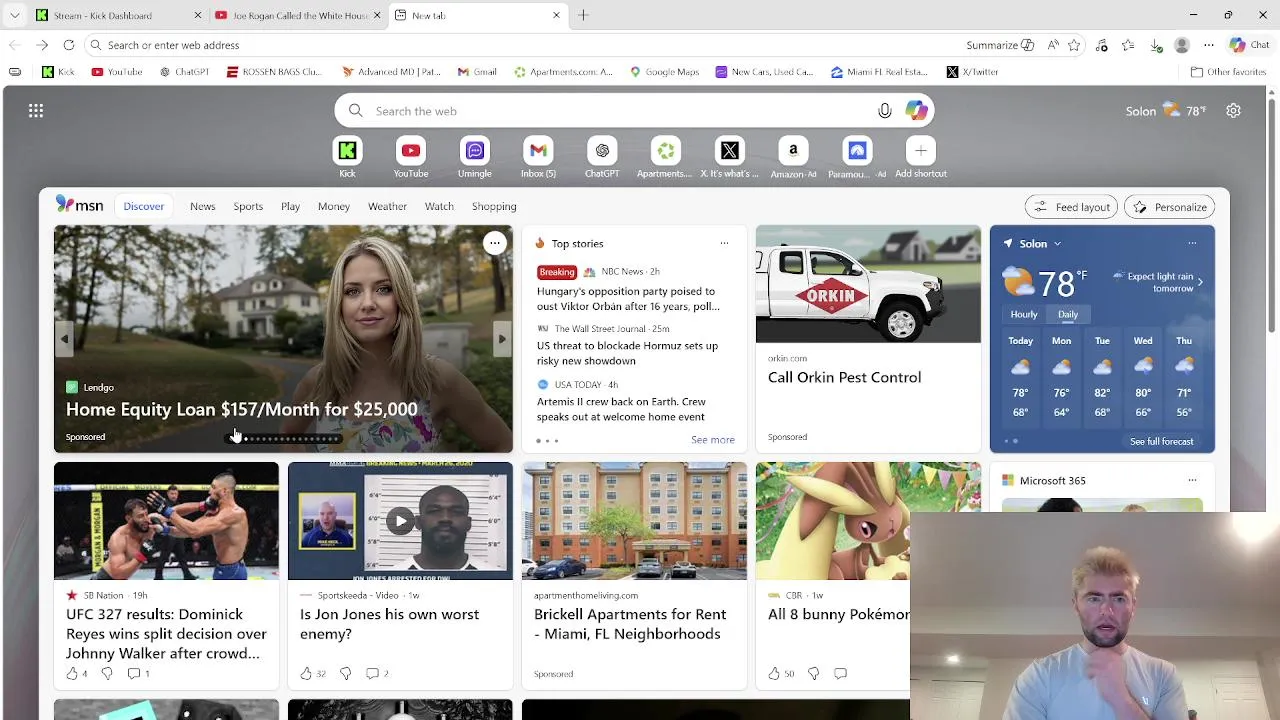Click Summarize in the address bar
The image size is (1280, 720).
pos(999,45)
